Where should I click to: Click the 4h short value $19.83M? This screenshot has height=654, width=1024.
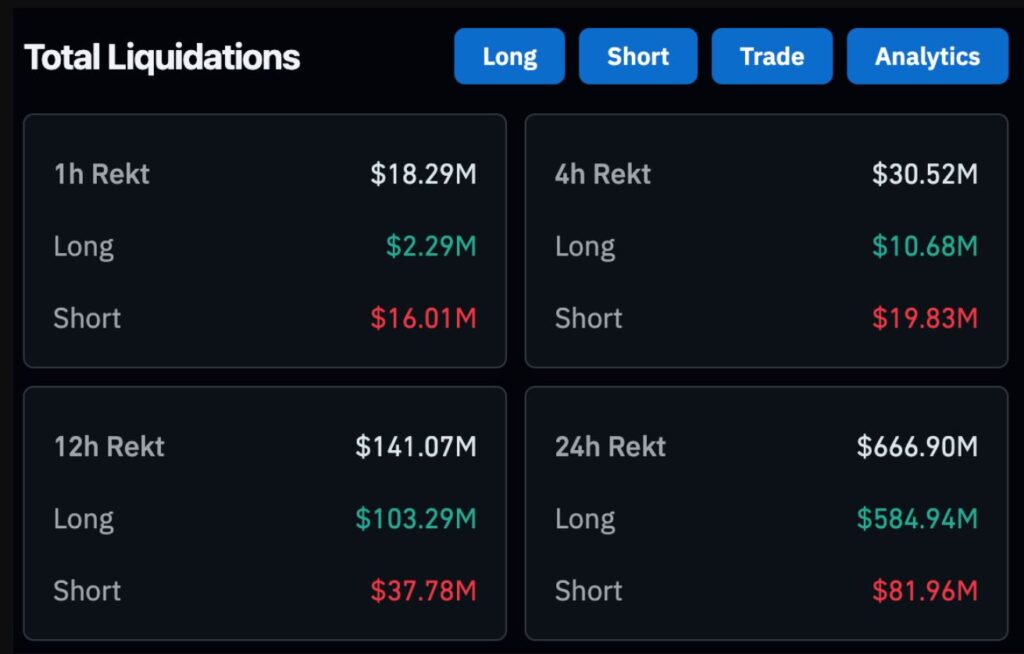[x=924, y=318]
